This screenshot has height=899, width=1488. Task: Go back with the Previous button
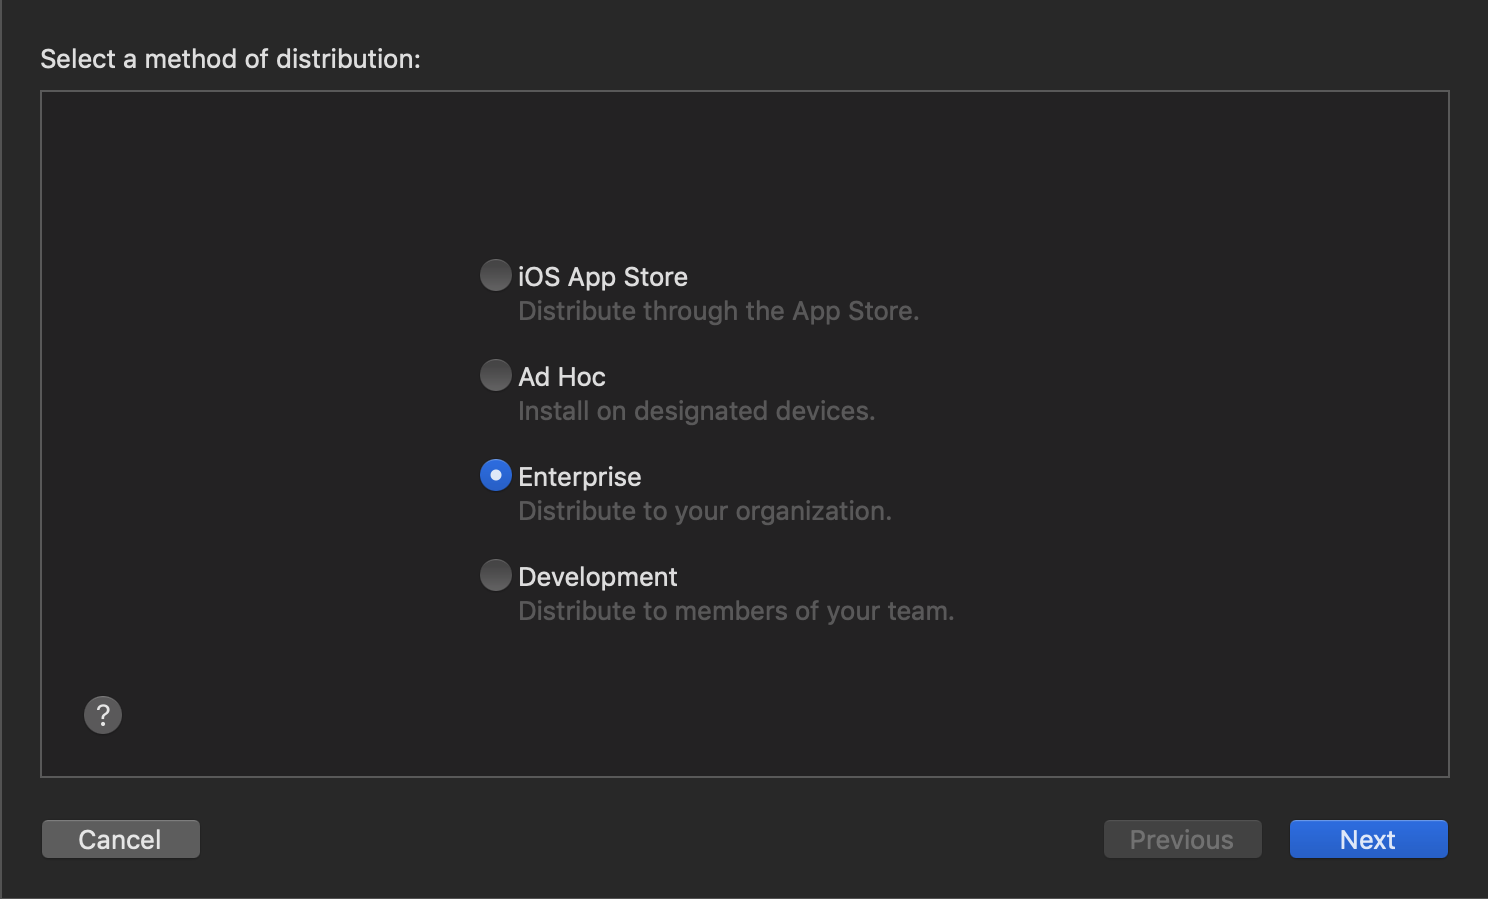[x=1183, y=839]
